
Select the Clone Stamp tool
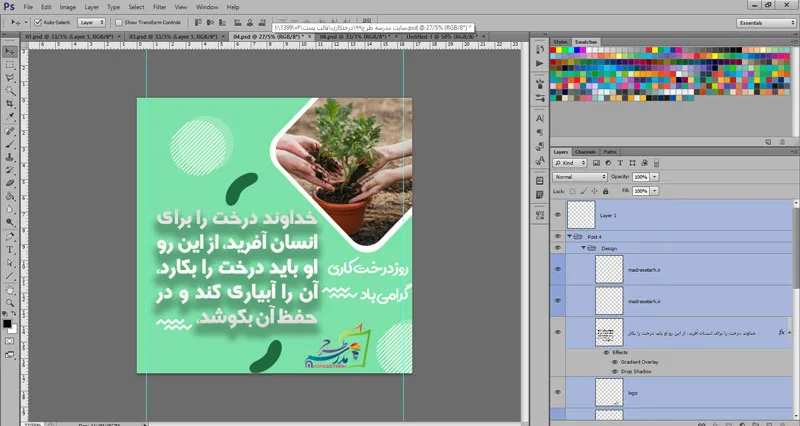[9, 157]
